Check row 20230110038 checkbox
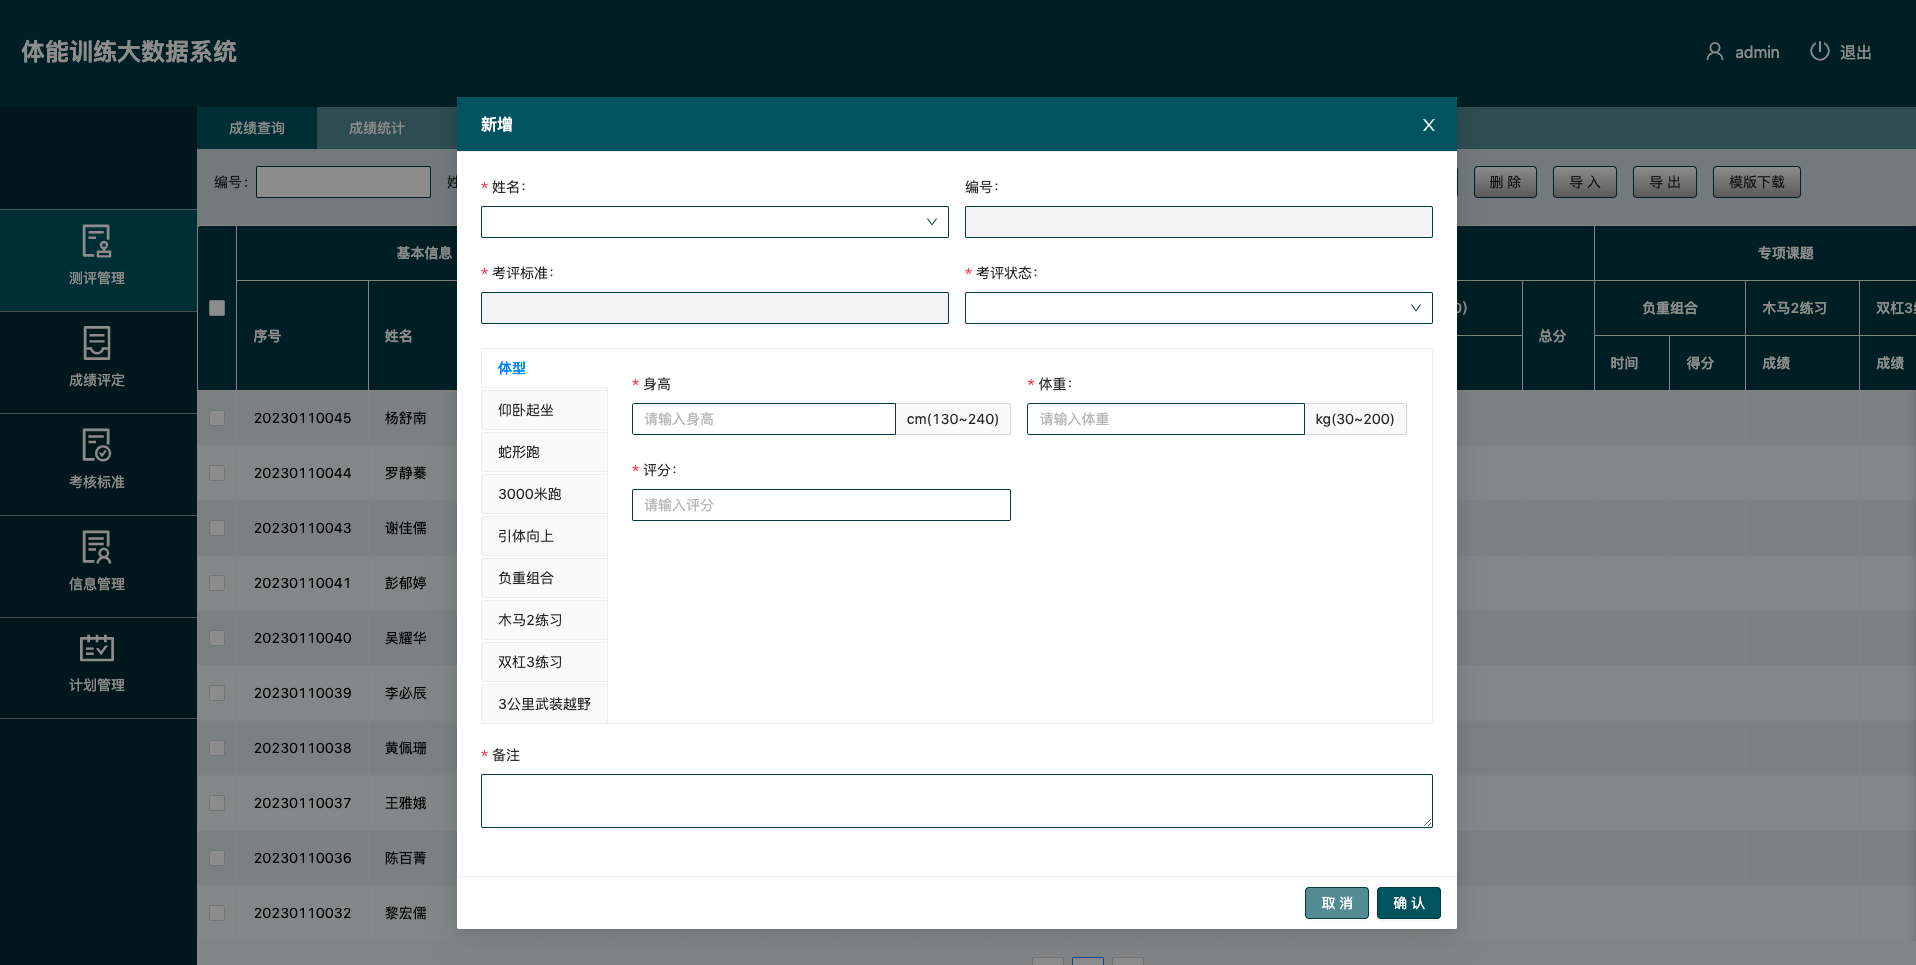Image resolution: width=1916 pixels, height=965 pixels. (x=217, y=748)
